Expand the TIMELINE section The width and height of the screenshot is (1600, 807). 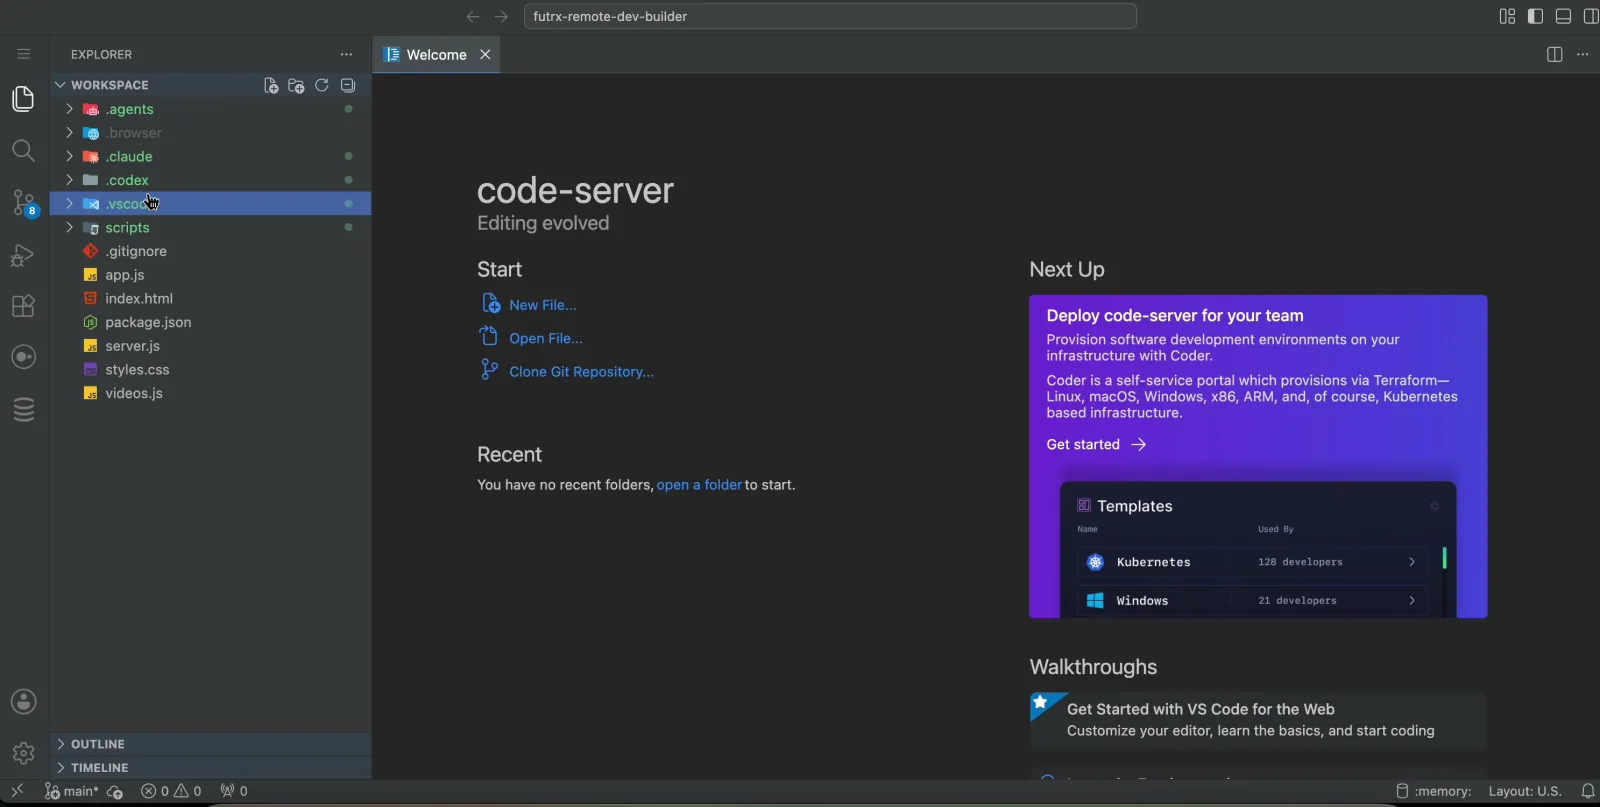click(x=210, y=768)
